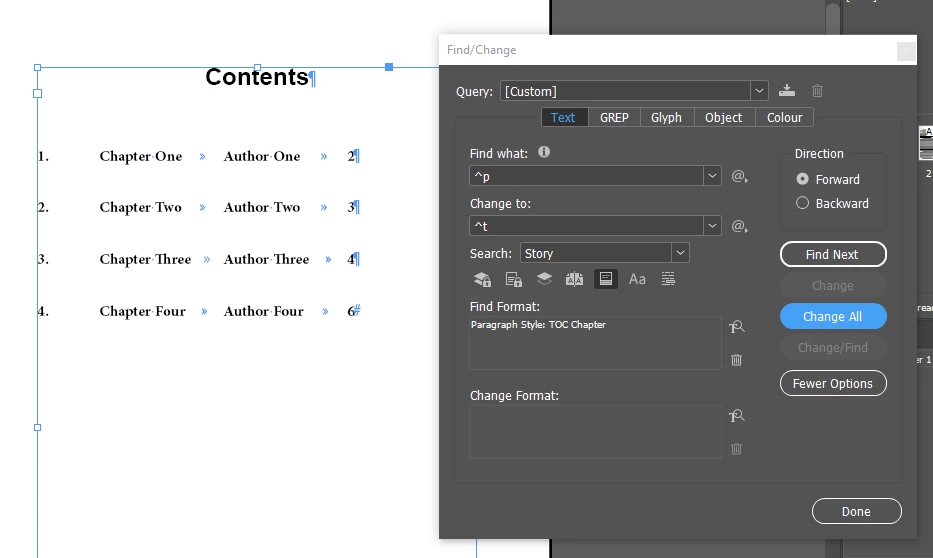This screenshot has width=933, height=558.
Task: Click the 'Author Two' text
Action: [262, 208]
